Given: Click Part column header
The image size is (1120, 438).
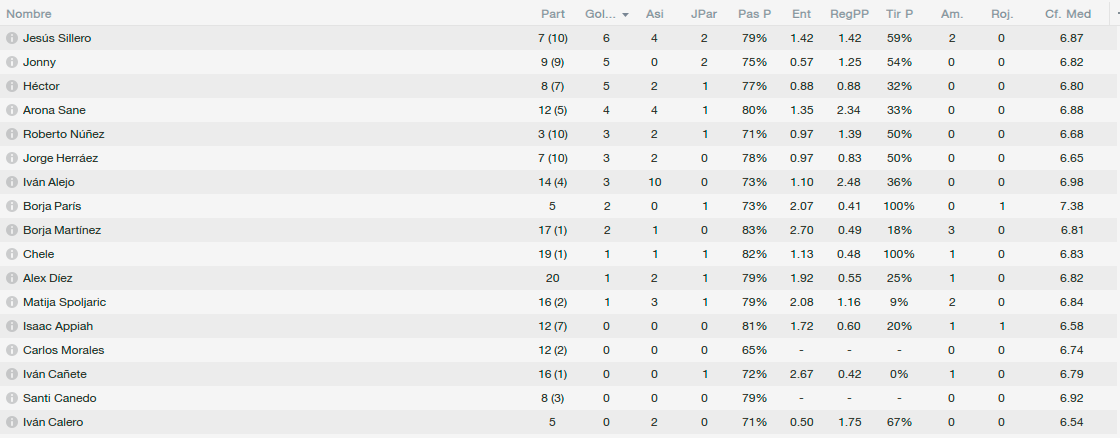Looking at the screenshot, I should (x=553, y=14).
